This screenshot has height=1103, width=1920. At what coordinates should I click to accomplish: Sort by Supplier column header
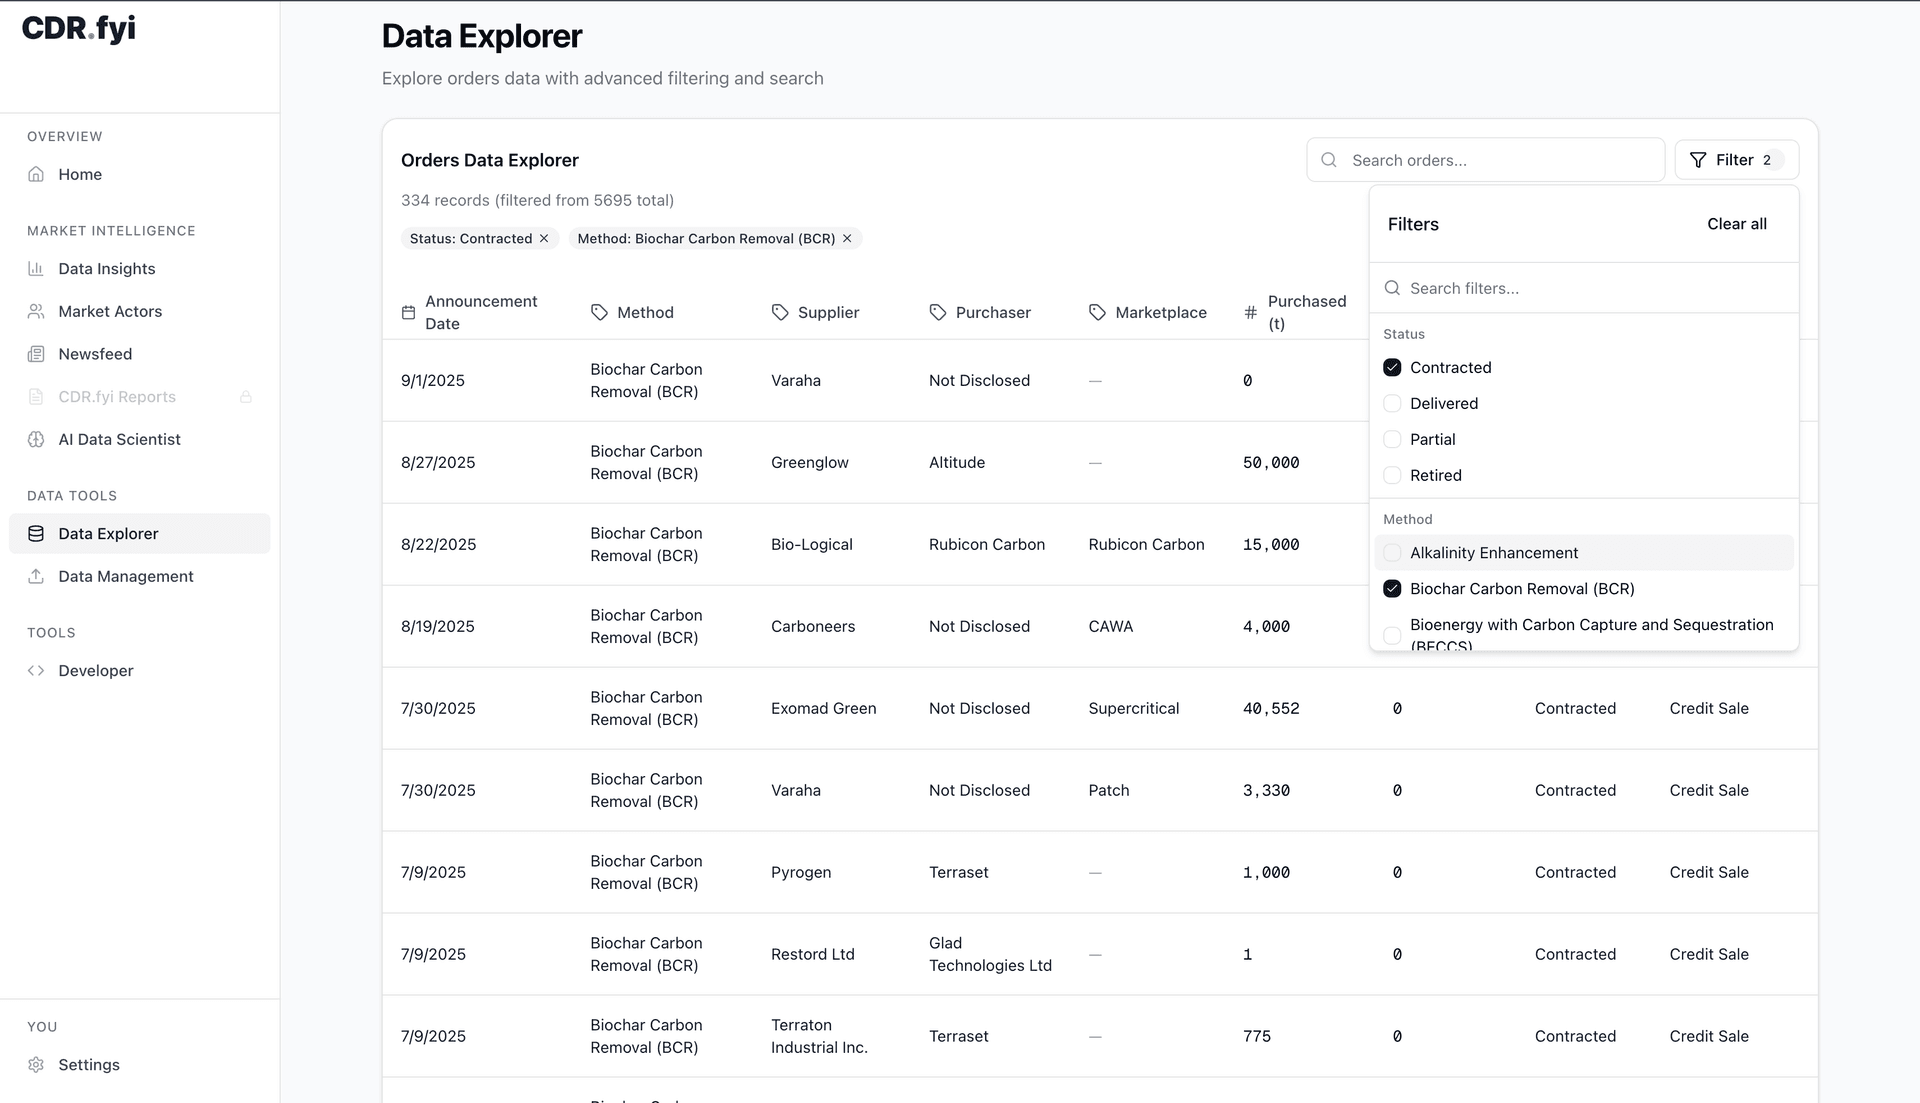(x=828, y=312)
